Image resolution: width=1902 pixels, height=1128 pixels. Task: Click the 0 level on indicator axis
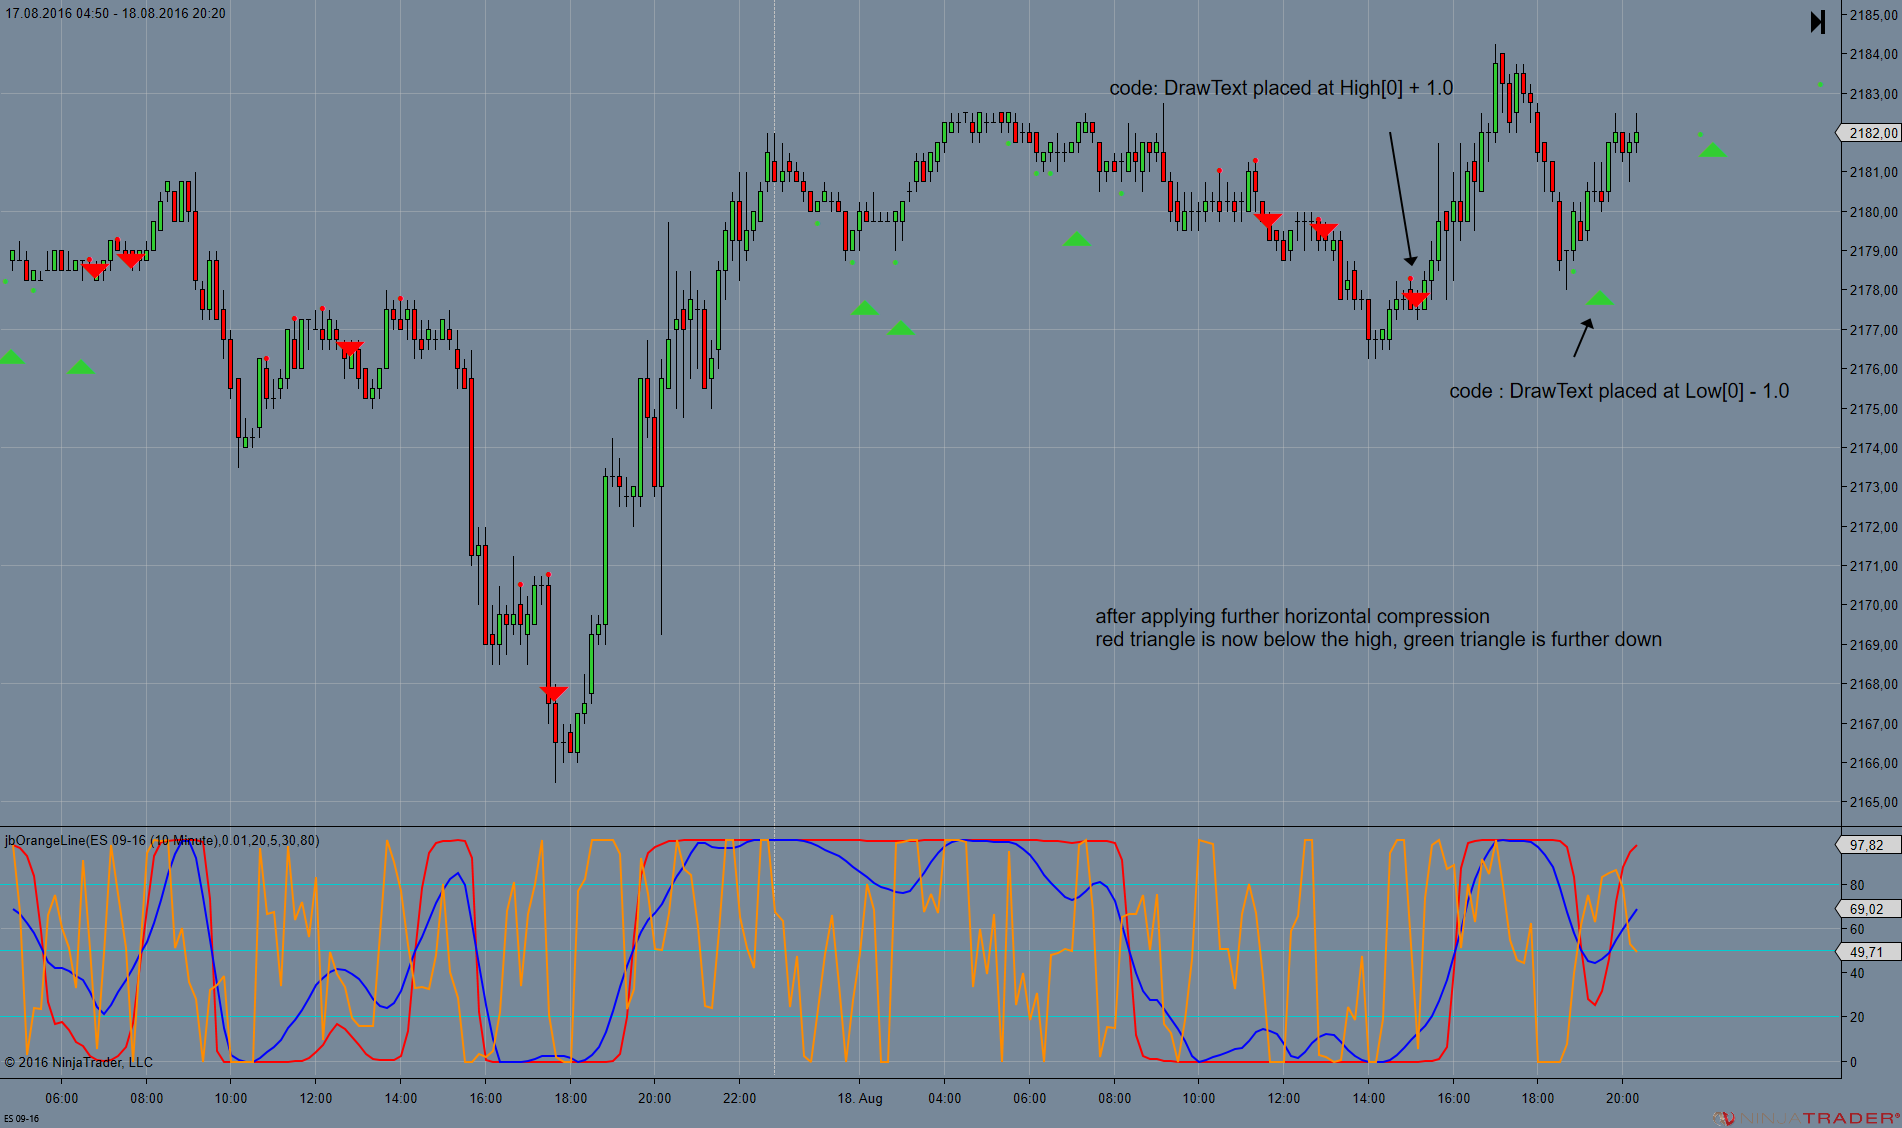[1854, 1062]
